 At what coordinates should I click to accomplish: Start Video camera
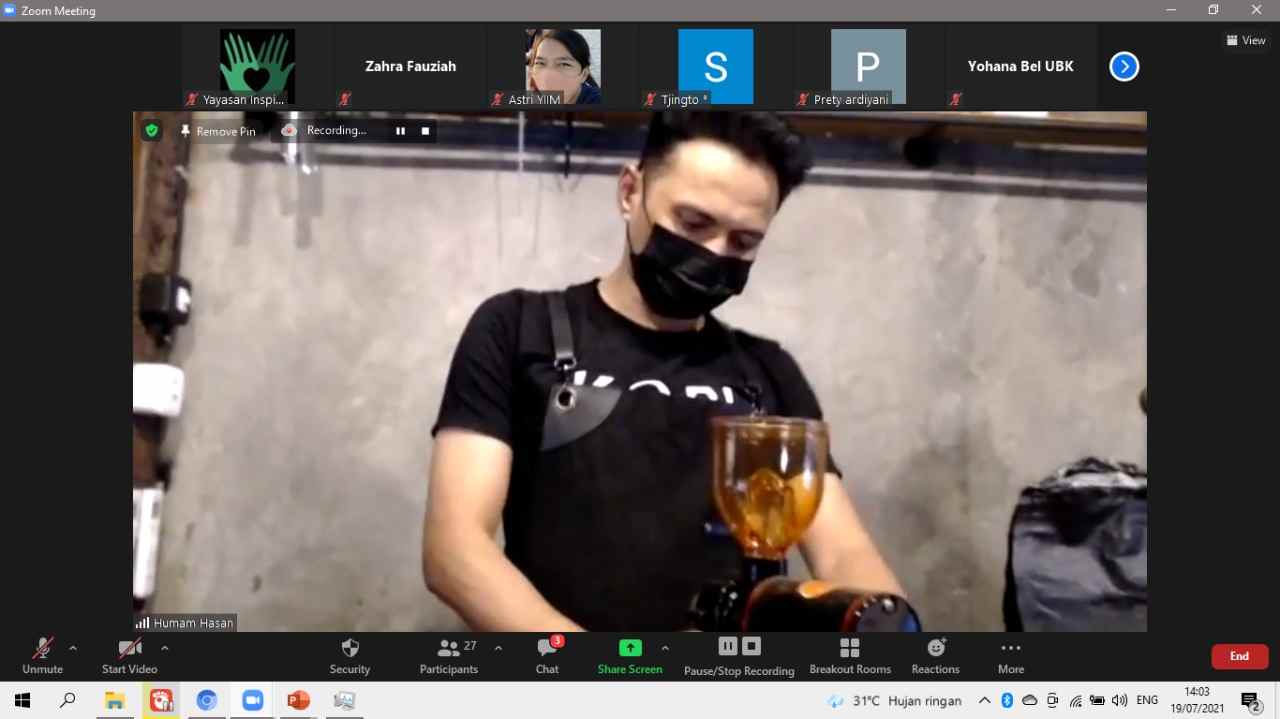(129, 655)
